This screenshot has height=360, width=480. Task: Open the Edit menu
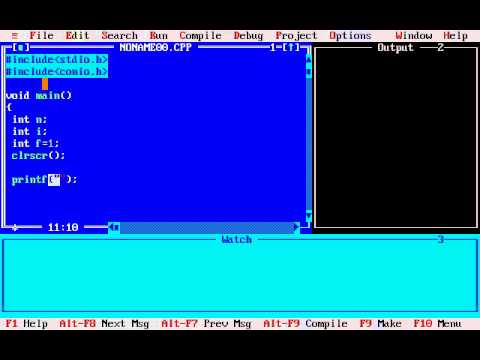[77, 35]
